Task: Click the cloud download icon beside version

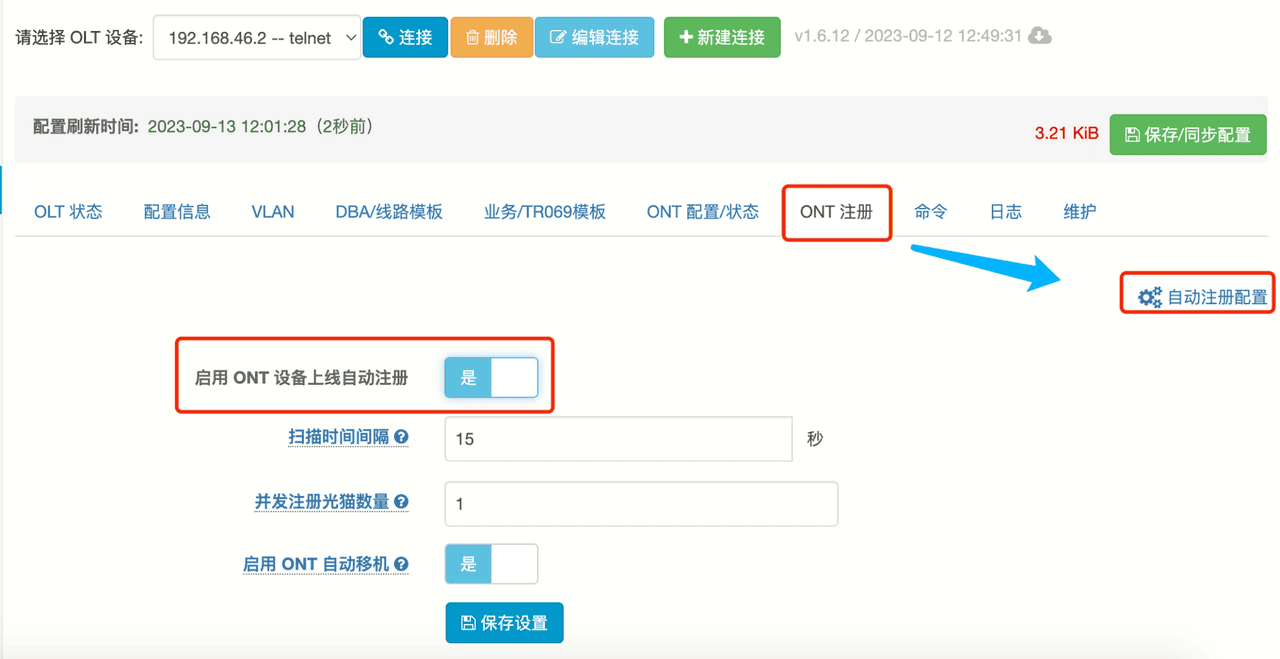Action: click(1040, 36)
